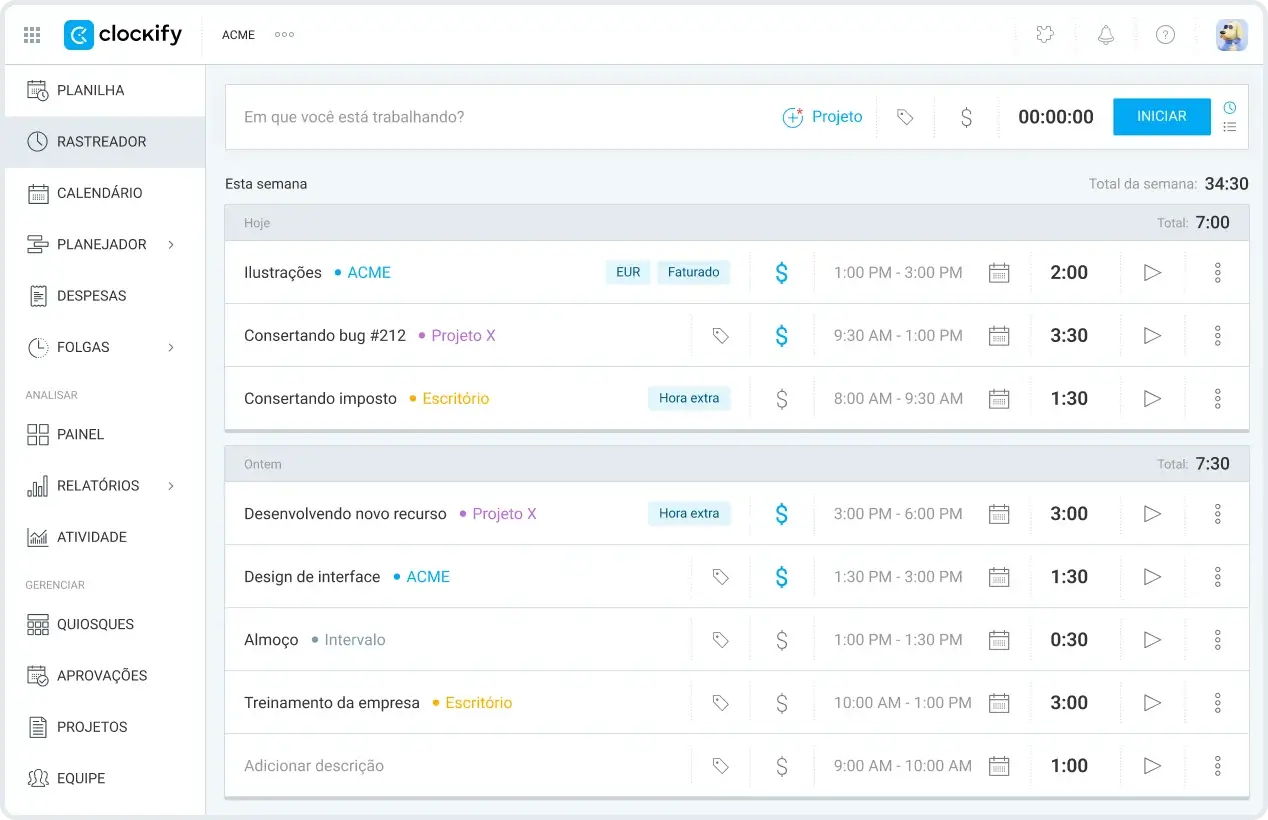Toggle billable dollar sign for Consertando imposto
Image resolution: width=1268 pixels, height=820 pixels.
[x=782, y=399]
